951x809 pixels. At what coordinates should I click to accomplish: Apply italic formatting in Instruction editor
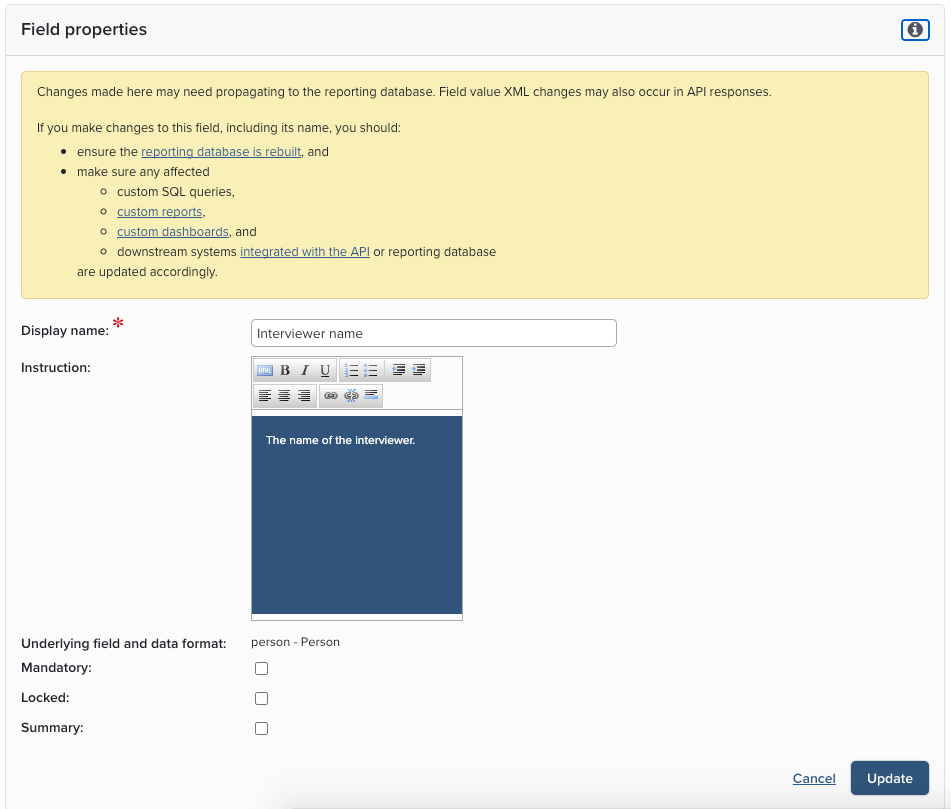(305, 370)
